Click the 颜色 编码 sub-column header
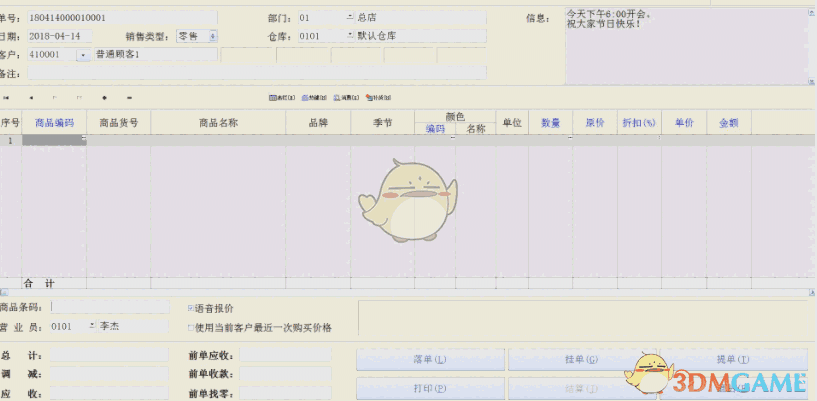Viewport: 817px width, 401px height. point(436,129)
